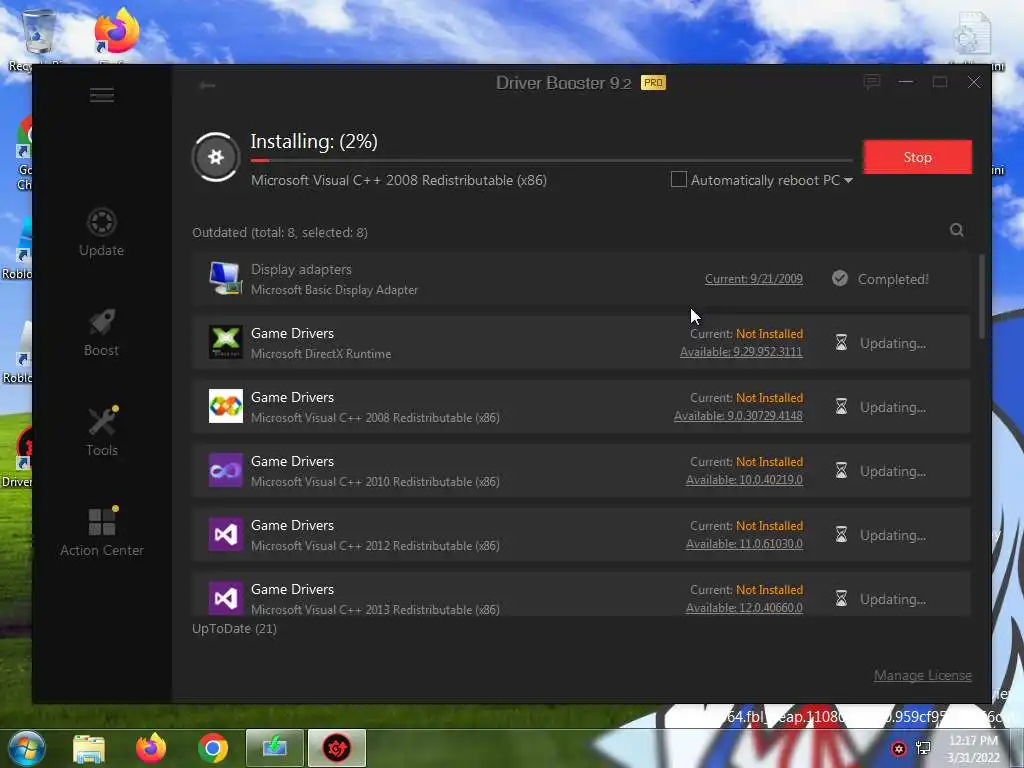Click the Display adapters monitor icon
1024x768 pixels.
pos(225,278)
